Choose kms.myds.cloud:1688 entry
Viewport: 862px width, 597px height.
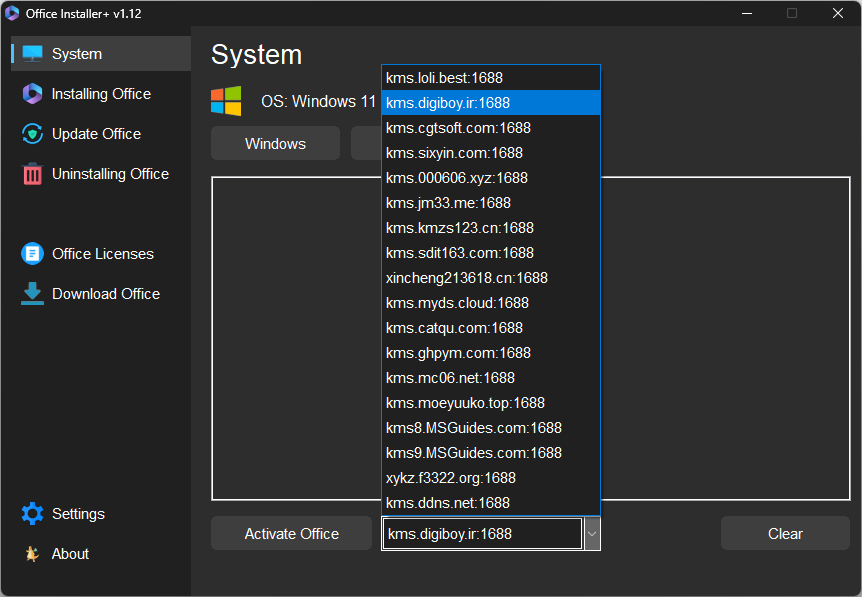point(491,303)
